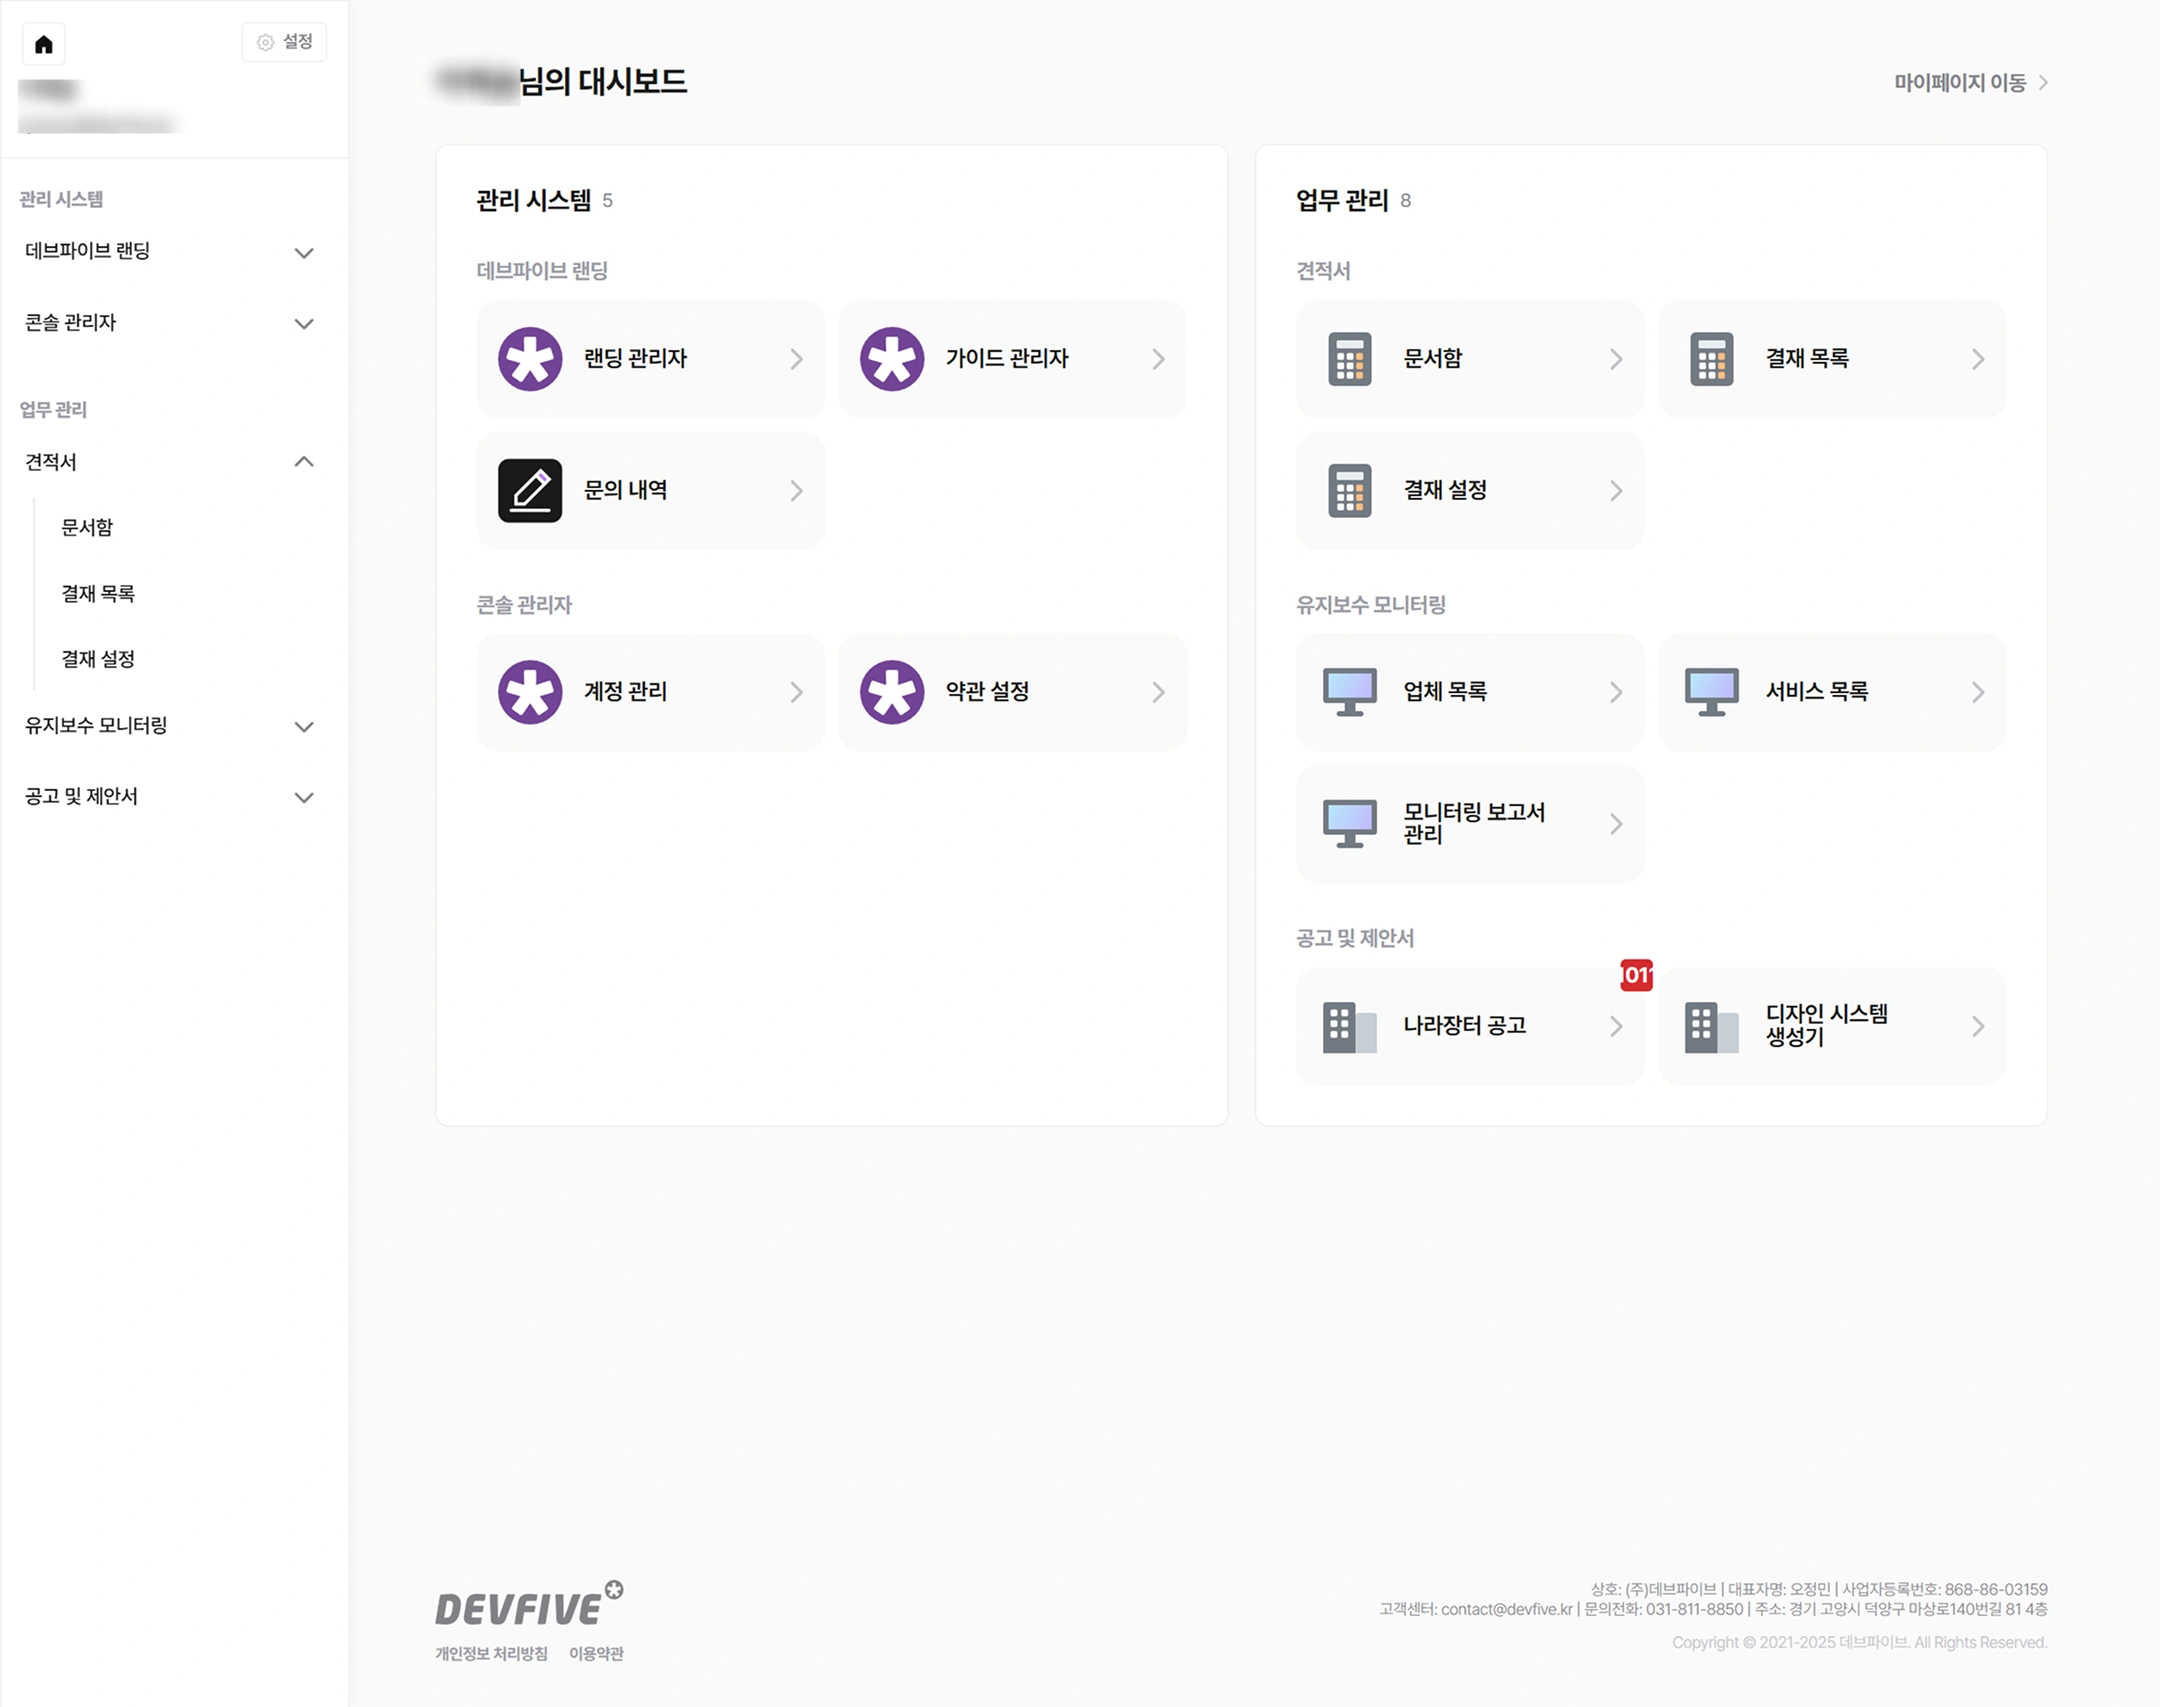Click 견적서 sidebar menu label
The image size is (2160, 1707).
point(51,462)
